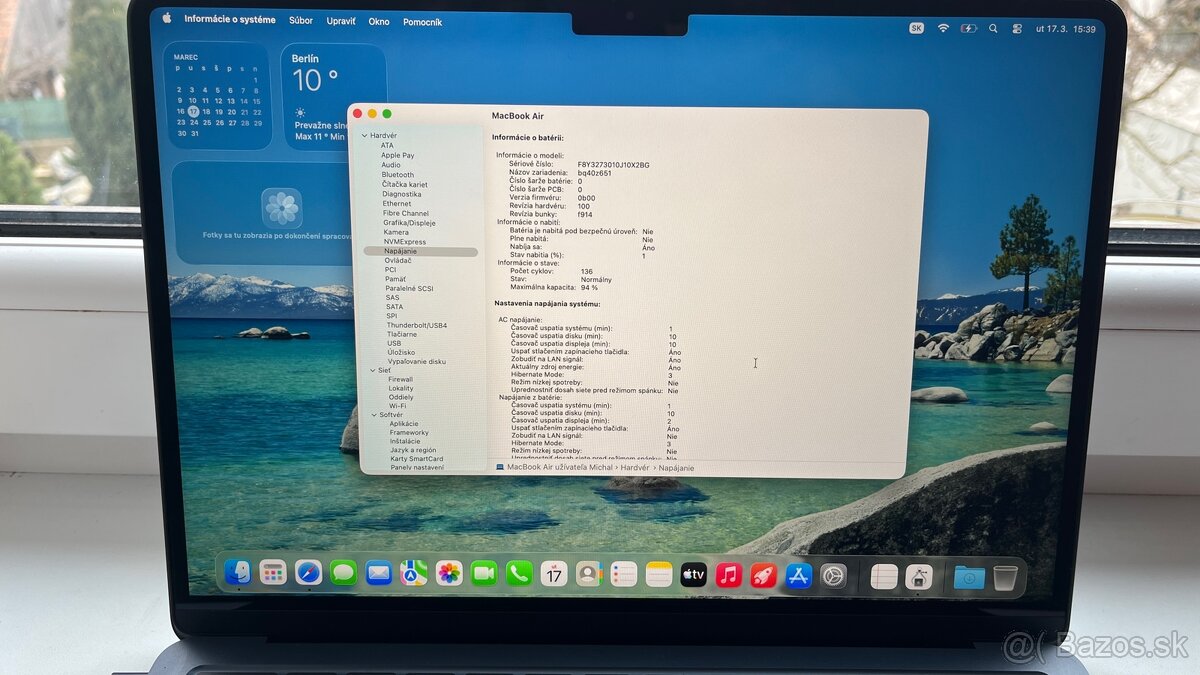Open the March calendar widget
The height and width of the screenshot is (675, 1200).
218,95
